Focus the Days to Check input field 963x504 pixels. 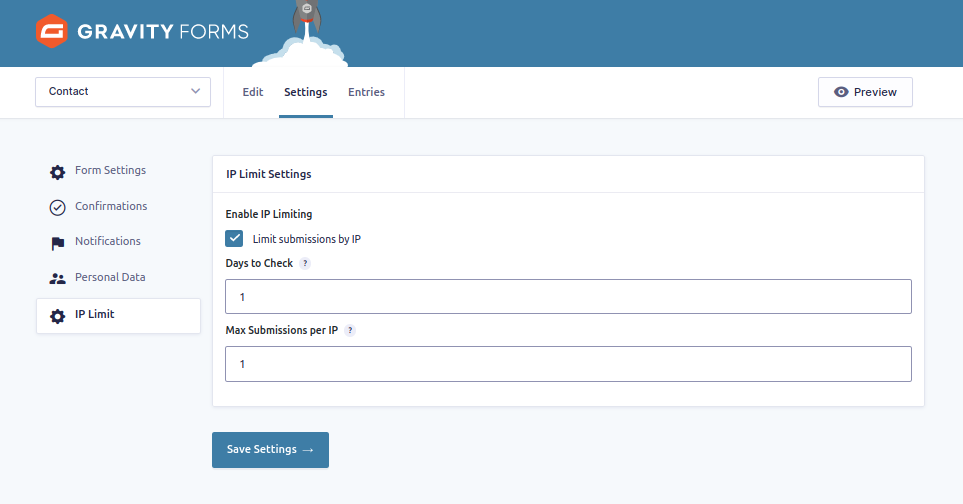[568, 297]
